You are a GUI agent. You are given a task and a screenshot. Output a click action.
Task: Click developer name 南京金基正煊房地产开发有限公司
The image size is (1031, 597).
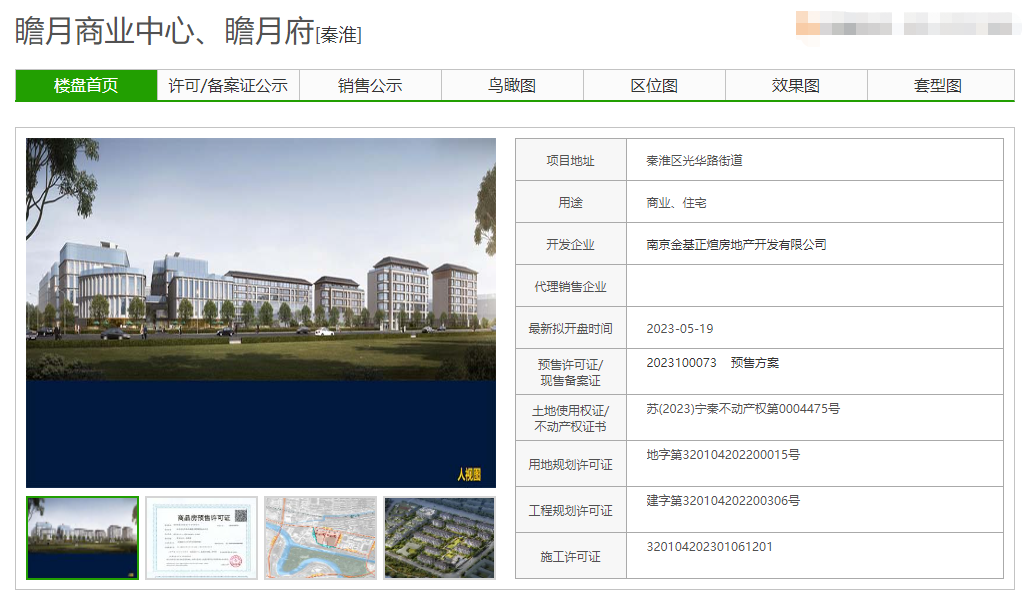click(736, 245)
